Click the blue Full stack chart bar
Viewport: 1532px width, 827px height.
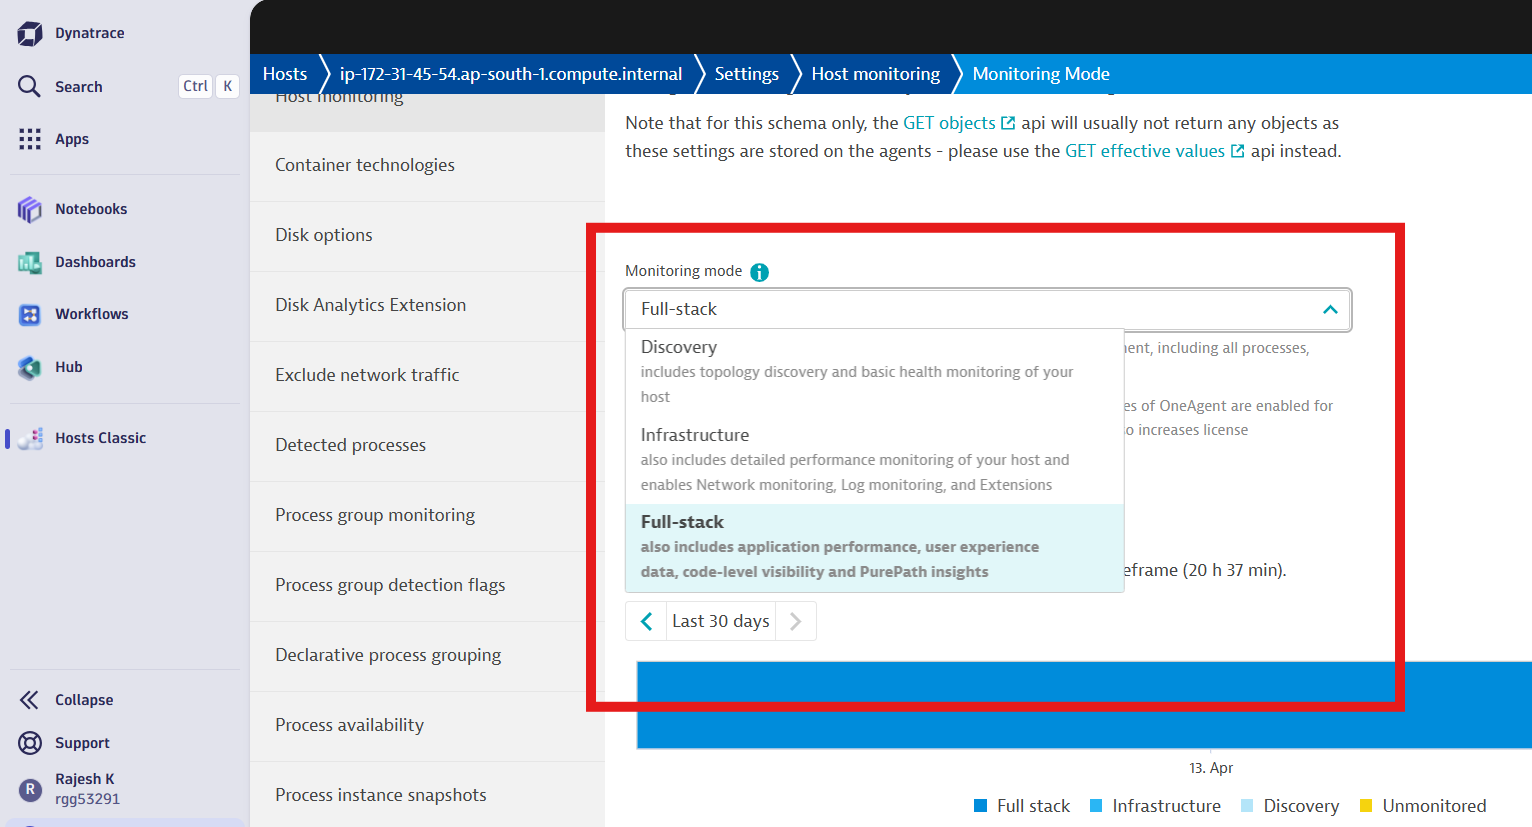1084,705
